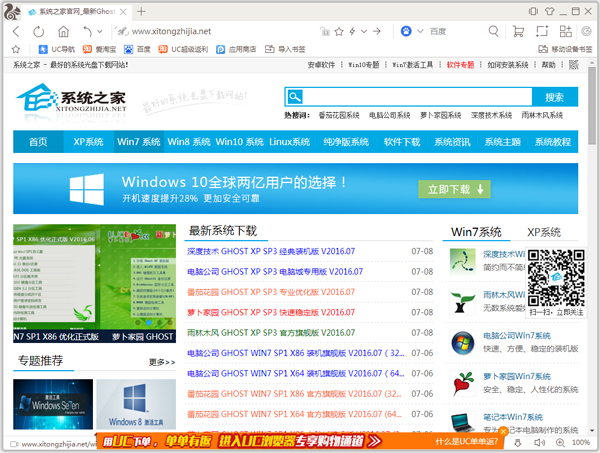Click 导入书签 import bookmarks
600x453 pixels.
point(285,49)
